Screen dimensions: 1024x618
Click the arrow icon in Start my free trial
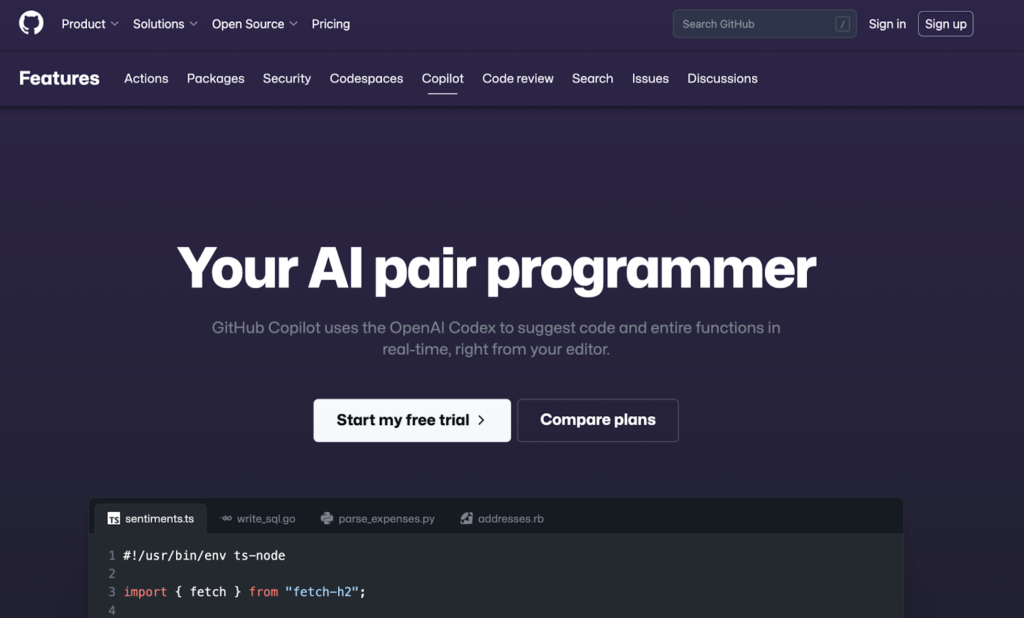481,420
